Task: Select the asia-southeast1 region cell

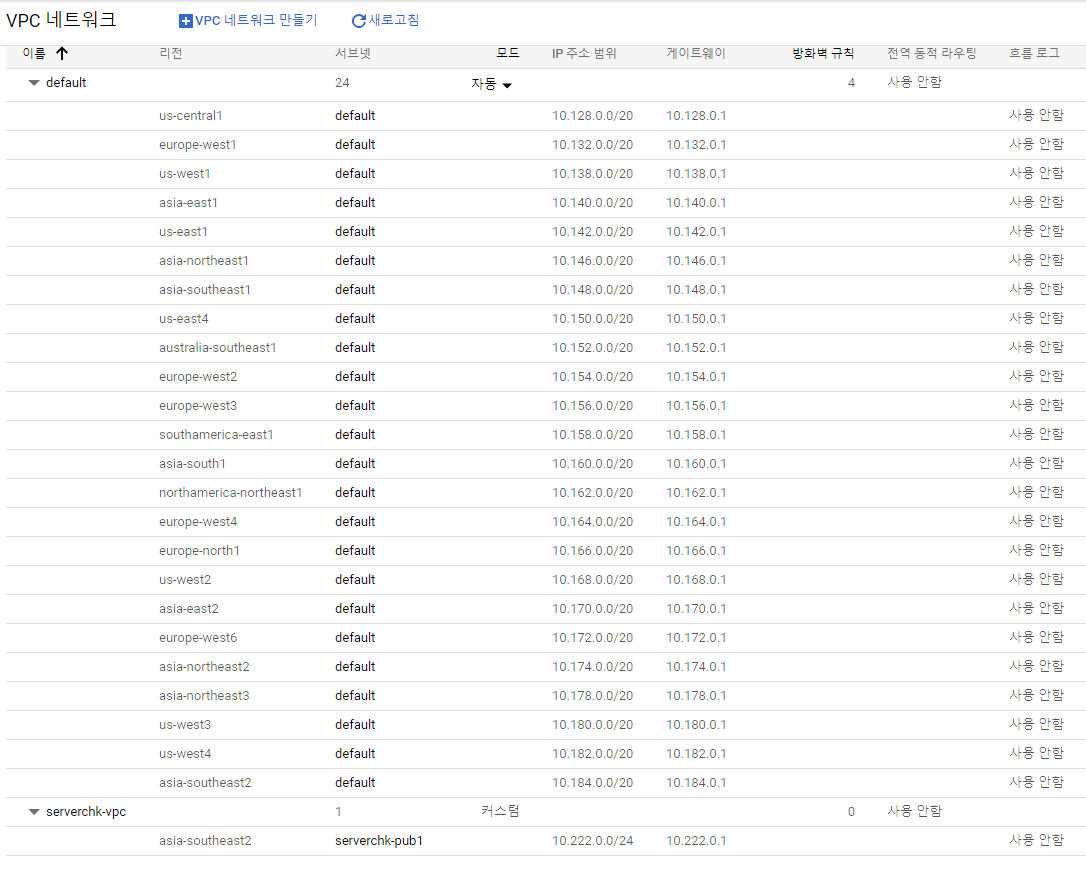Action: coord(205,290)
